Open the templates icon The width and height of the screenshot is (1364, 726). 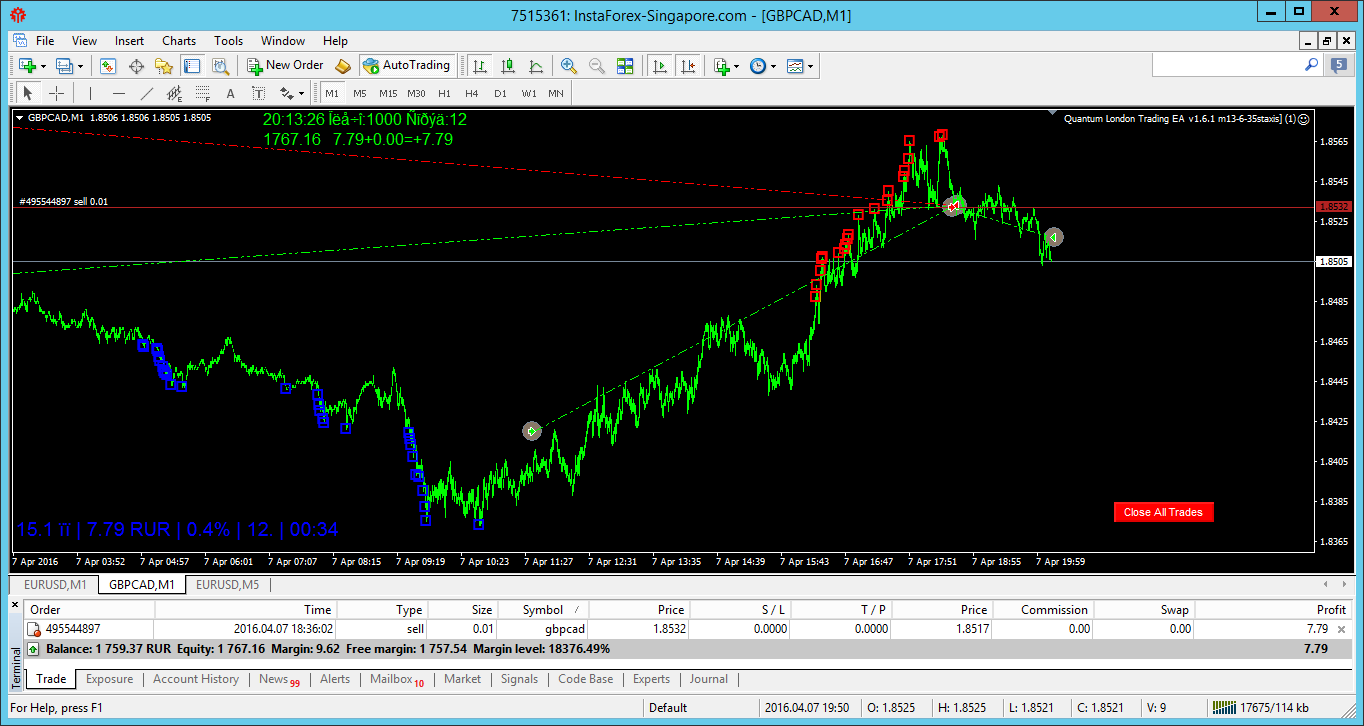click(795, 66)
